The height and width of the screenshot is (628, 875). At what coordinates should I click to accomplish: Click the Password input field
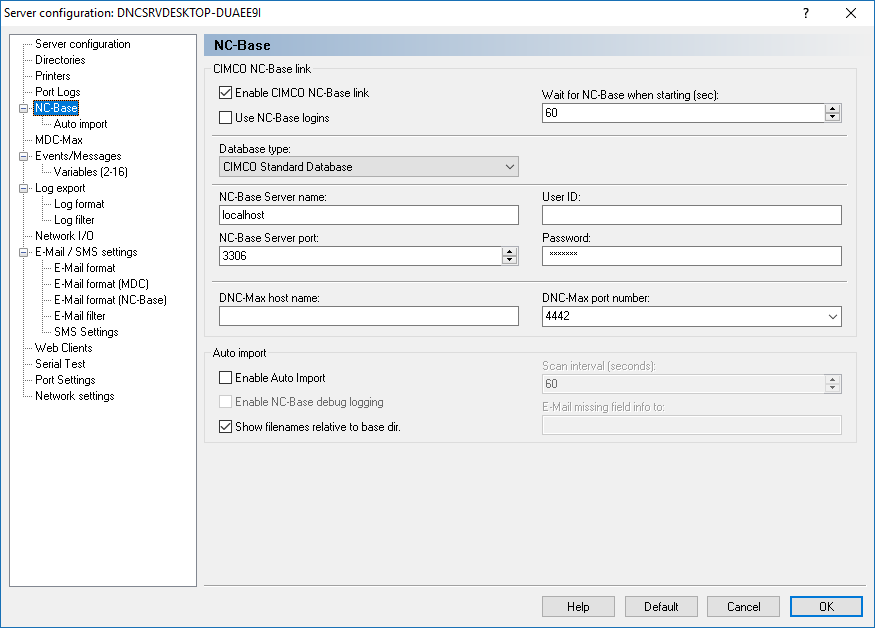coord(691,256)
